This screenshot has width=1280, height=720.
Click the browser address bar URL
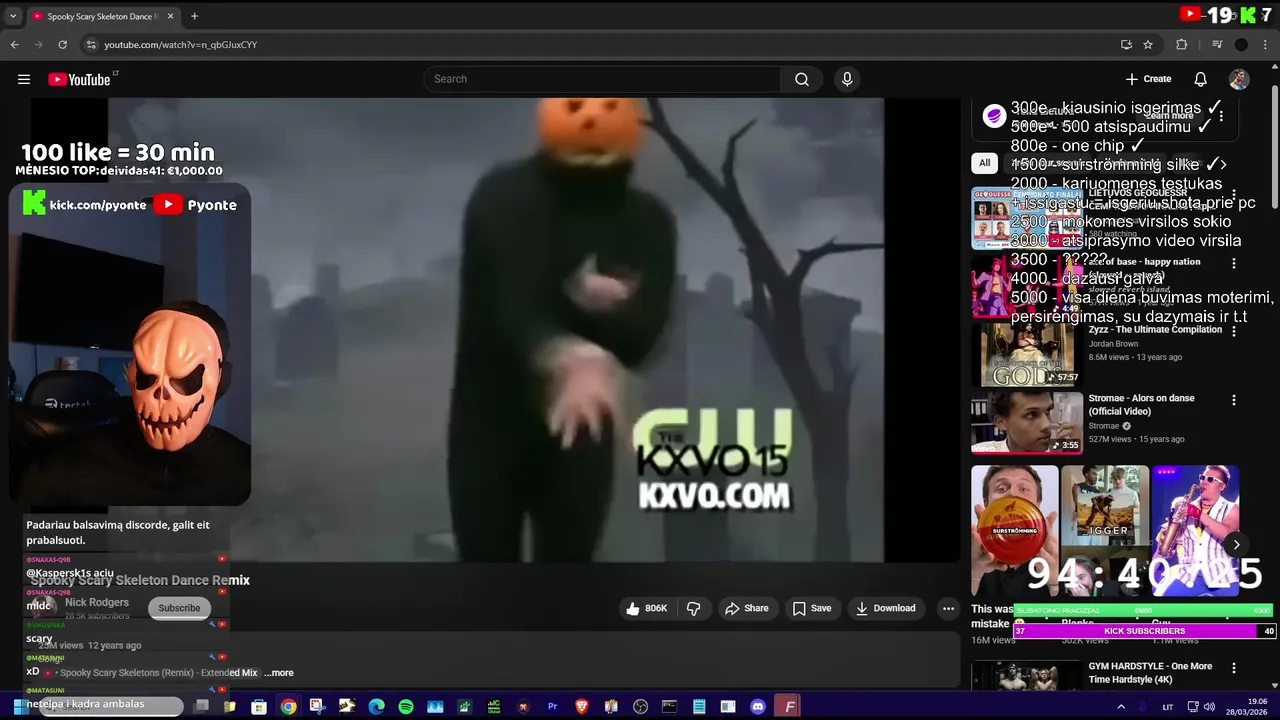[180, 45]
